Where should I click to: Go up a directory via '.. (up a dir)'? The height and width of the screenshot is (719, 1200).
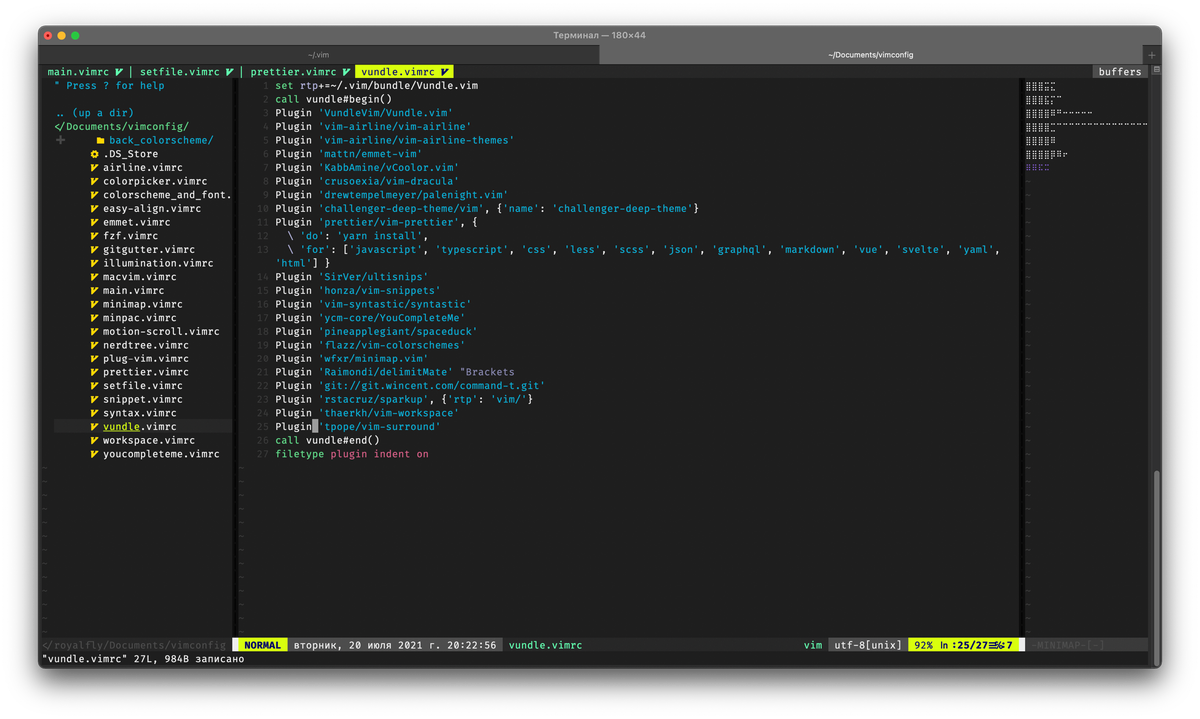tap(95, 113)
